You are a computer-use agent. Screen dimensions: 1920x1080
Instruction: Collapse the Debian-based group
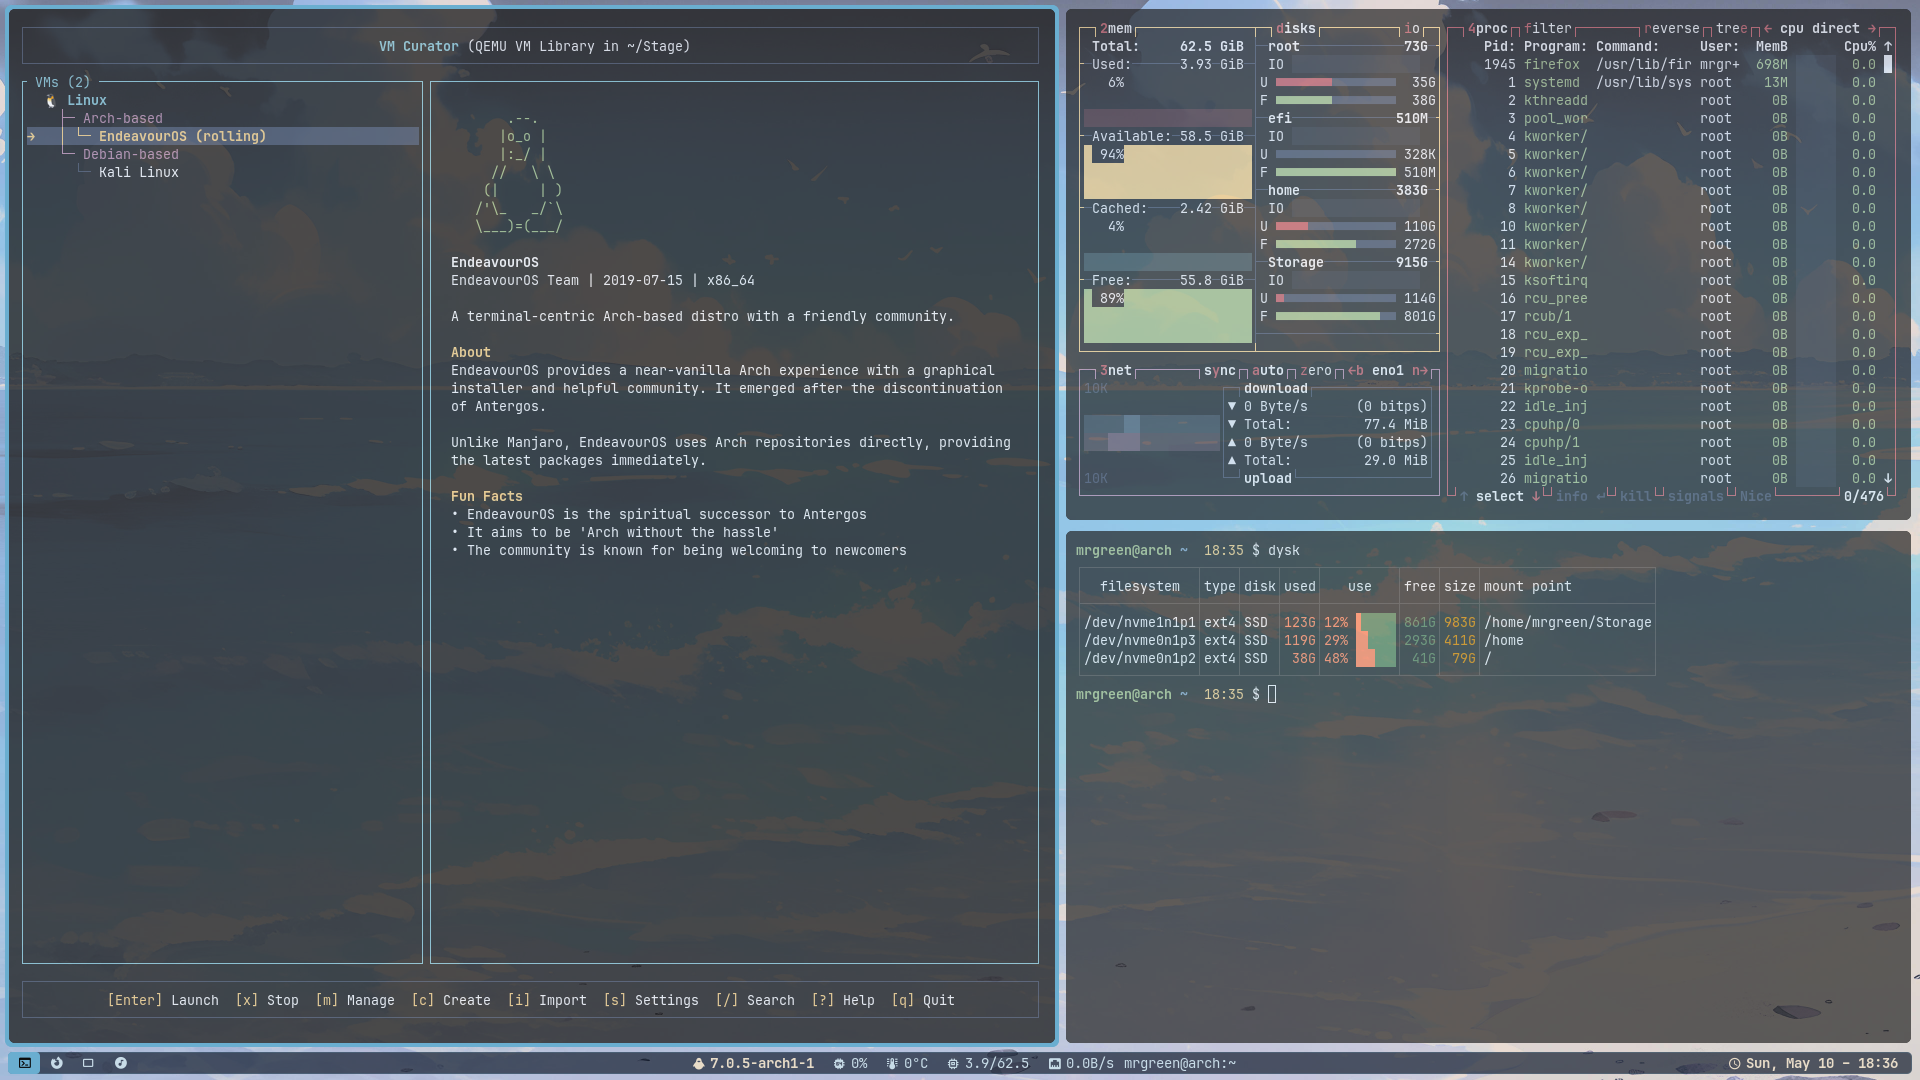click(x=131, y=154)
